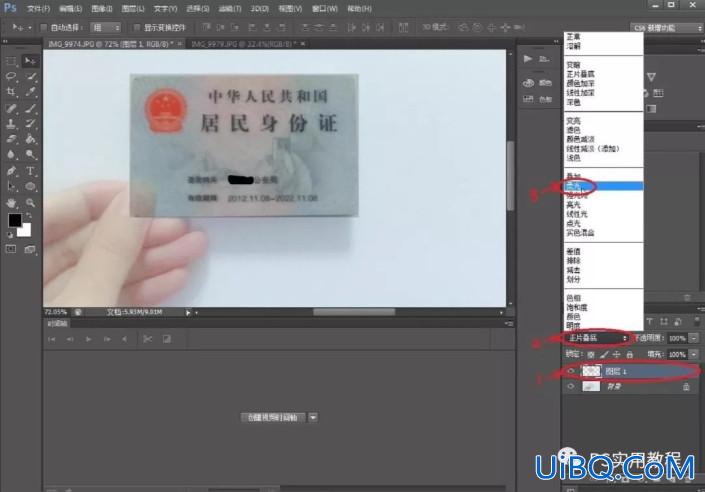Select the Eraser tool

(x=11, y=139)
